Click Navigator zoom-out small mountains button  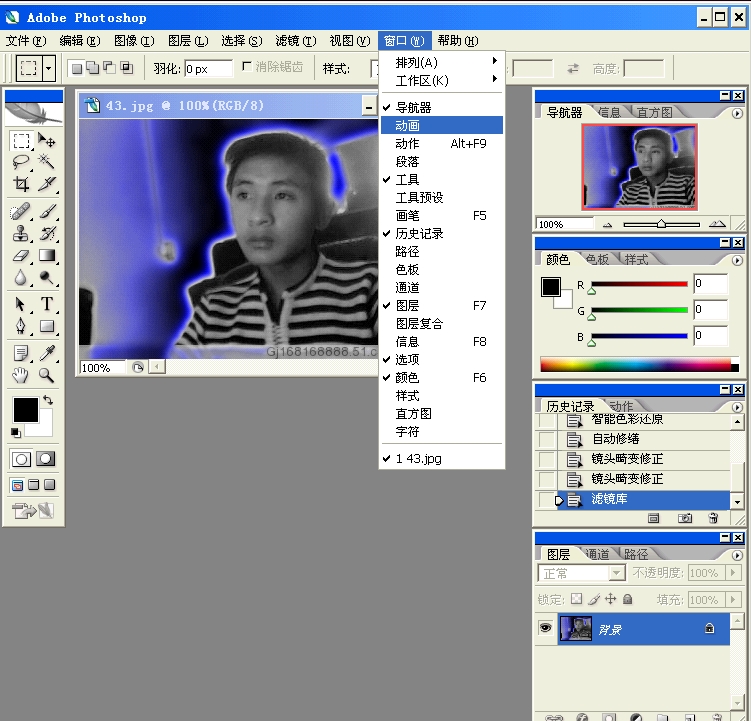pos(608,225)
